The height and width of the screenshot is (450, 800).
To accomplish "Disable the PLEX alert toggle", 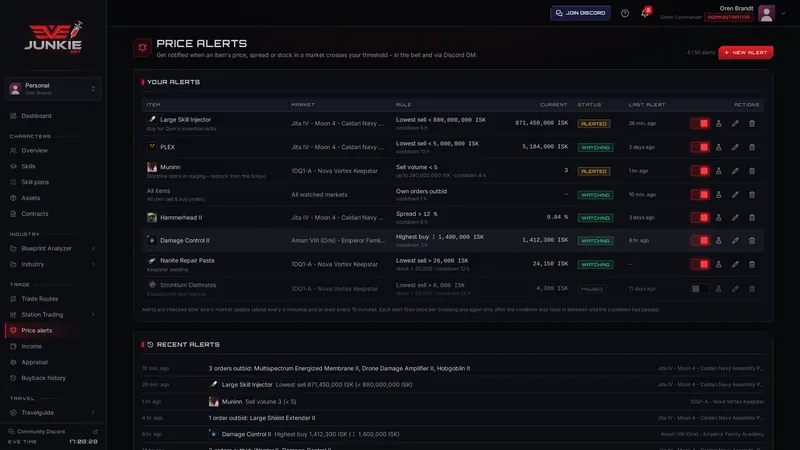I will tap(699, 147).
